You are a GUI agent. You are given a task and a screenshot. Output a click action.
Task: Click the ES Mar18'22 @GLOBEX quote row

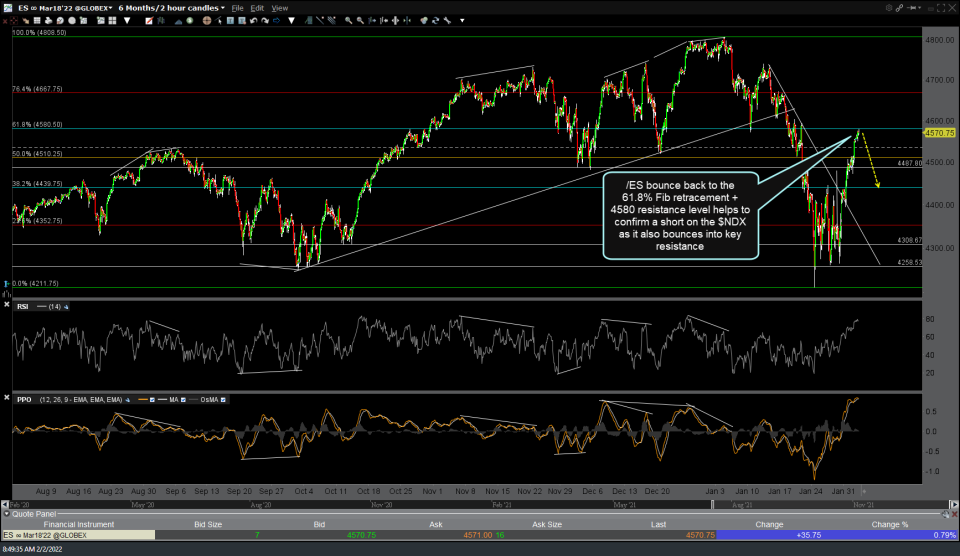point(480,535)
